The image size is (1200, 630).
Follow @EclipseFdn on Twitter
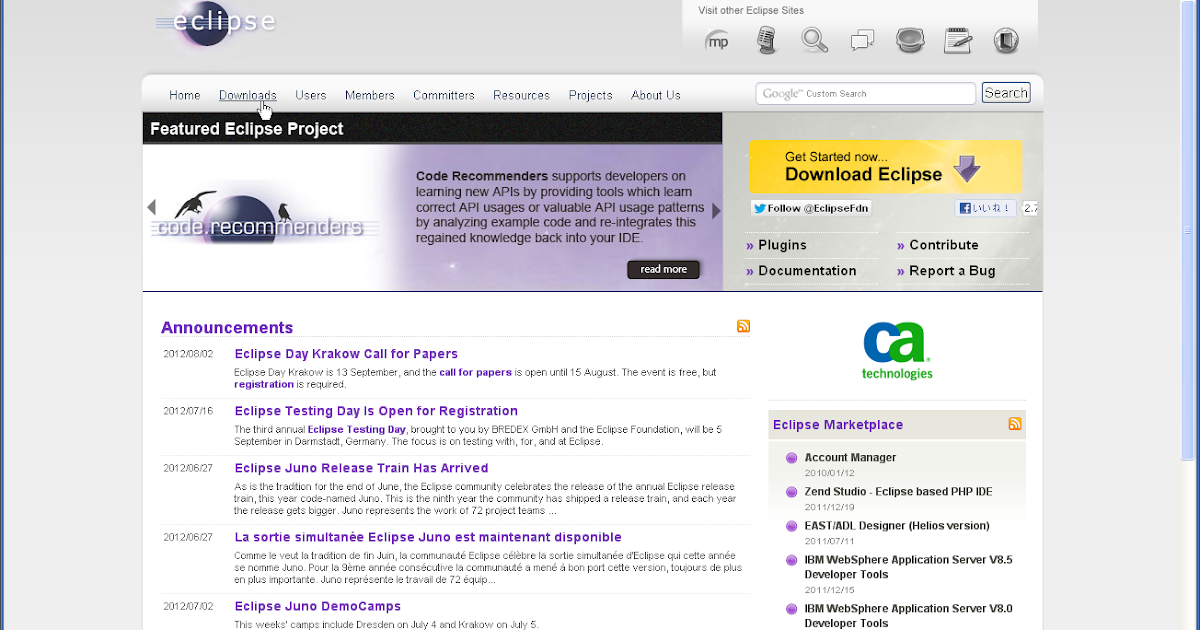click(811, 208)
